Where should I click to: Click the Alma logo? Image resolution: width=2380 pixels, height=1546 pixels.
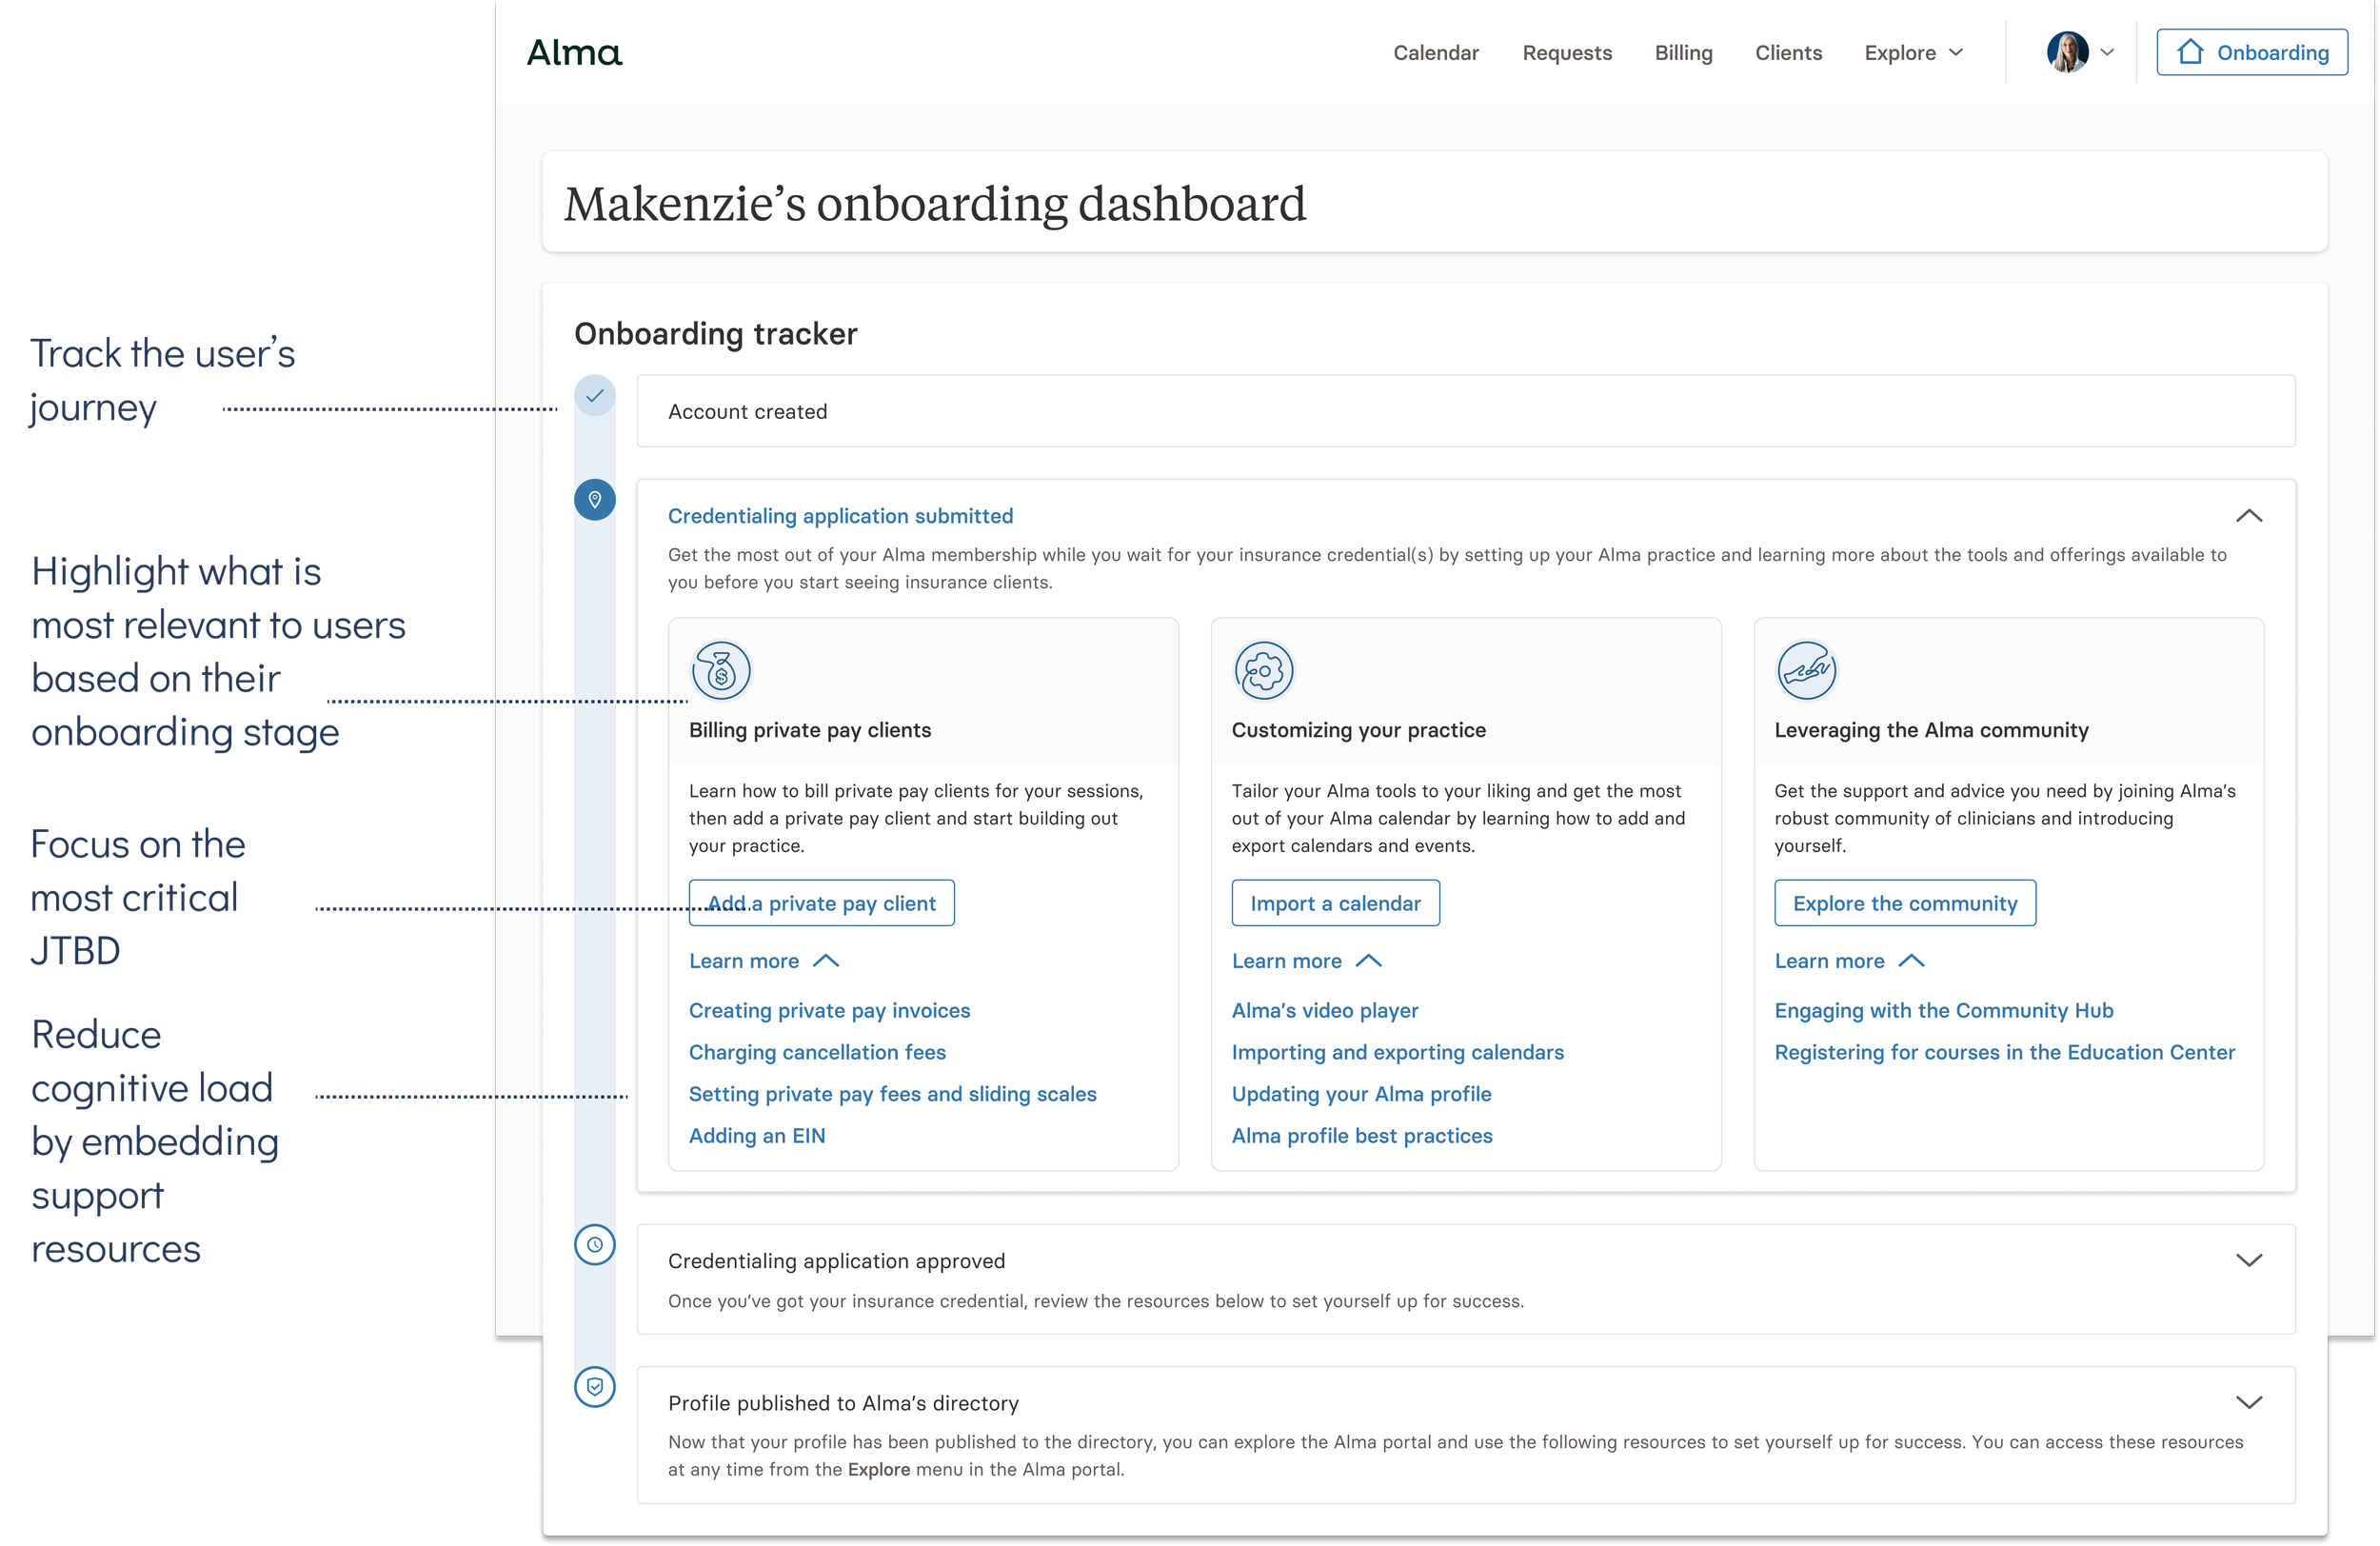click(x=574, y=52)
